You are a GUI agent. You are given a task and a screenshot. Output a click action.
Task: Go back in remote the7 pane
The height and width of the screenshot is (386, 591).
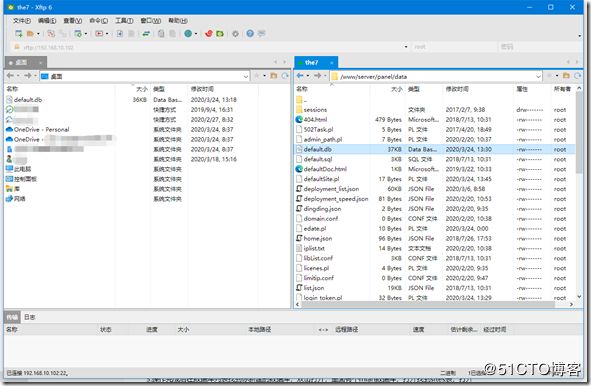point(300,76)
